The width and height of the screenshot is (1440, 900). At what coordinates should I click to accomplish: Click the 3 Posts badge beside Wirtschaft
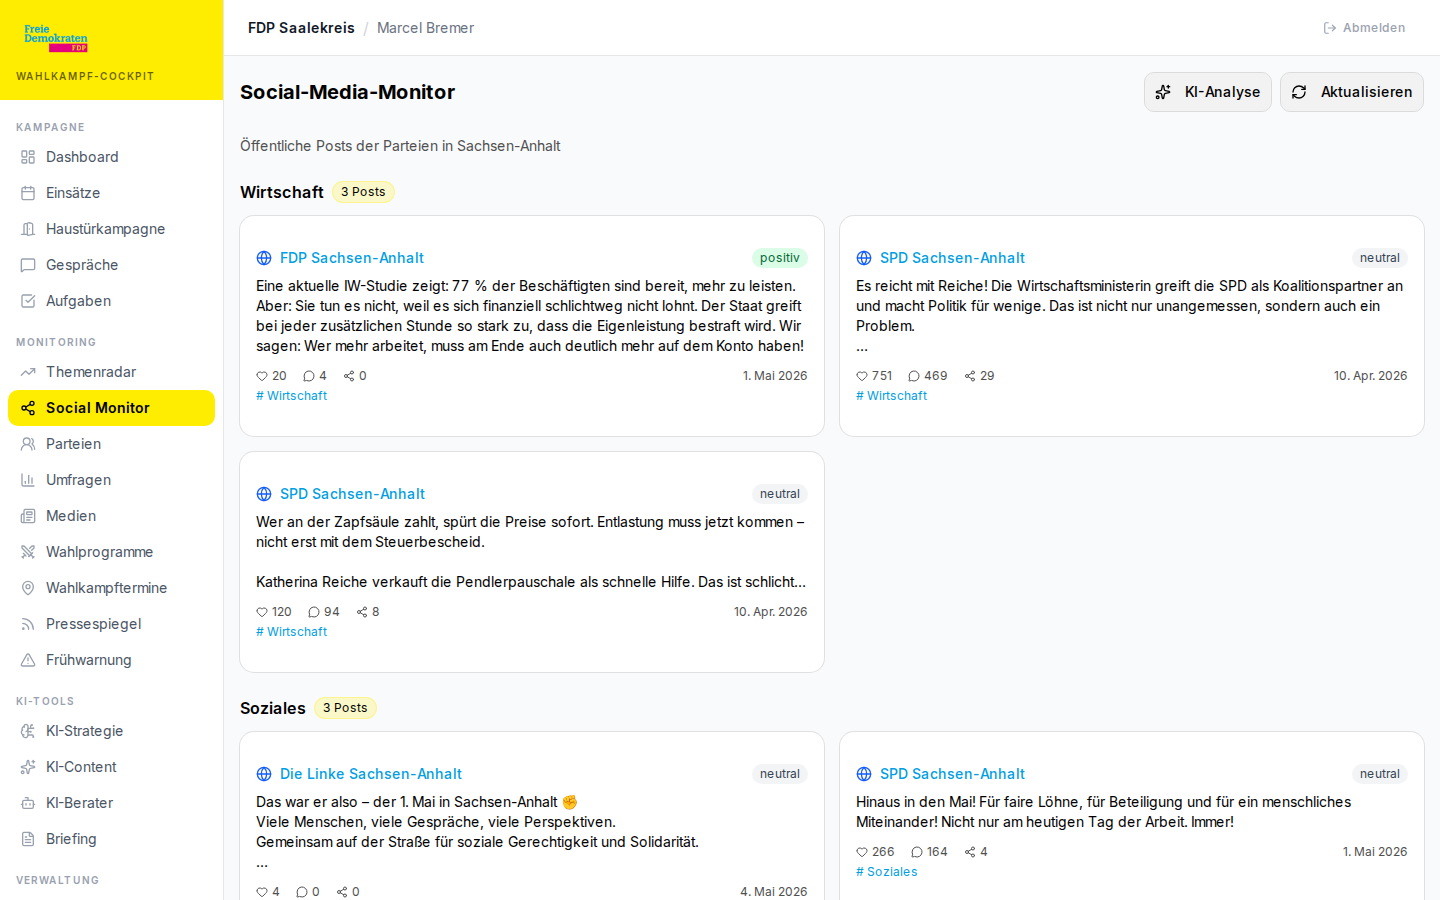(x=363, y=192)
